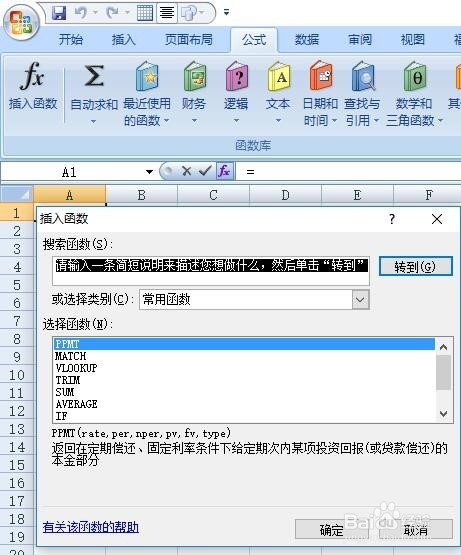Click the function list scrollbar thumb
Screen dimensions: 461x555
click(x=443, y=372)
